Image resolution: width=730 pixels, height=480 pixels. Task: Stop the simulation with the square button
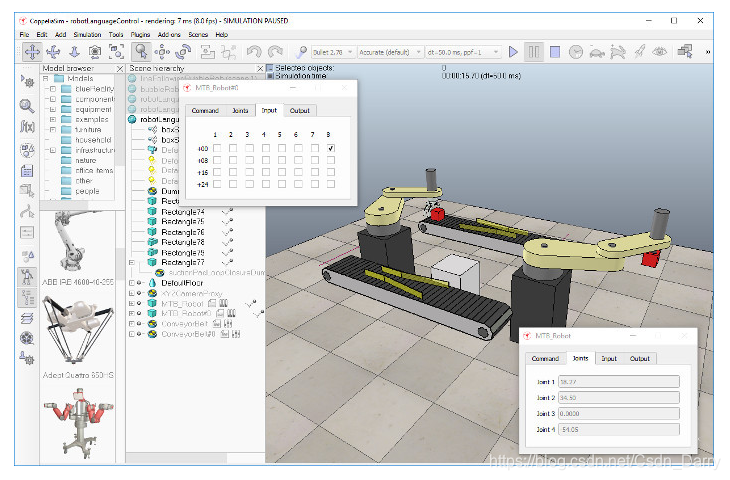click(555, 52)
